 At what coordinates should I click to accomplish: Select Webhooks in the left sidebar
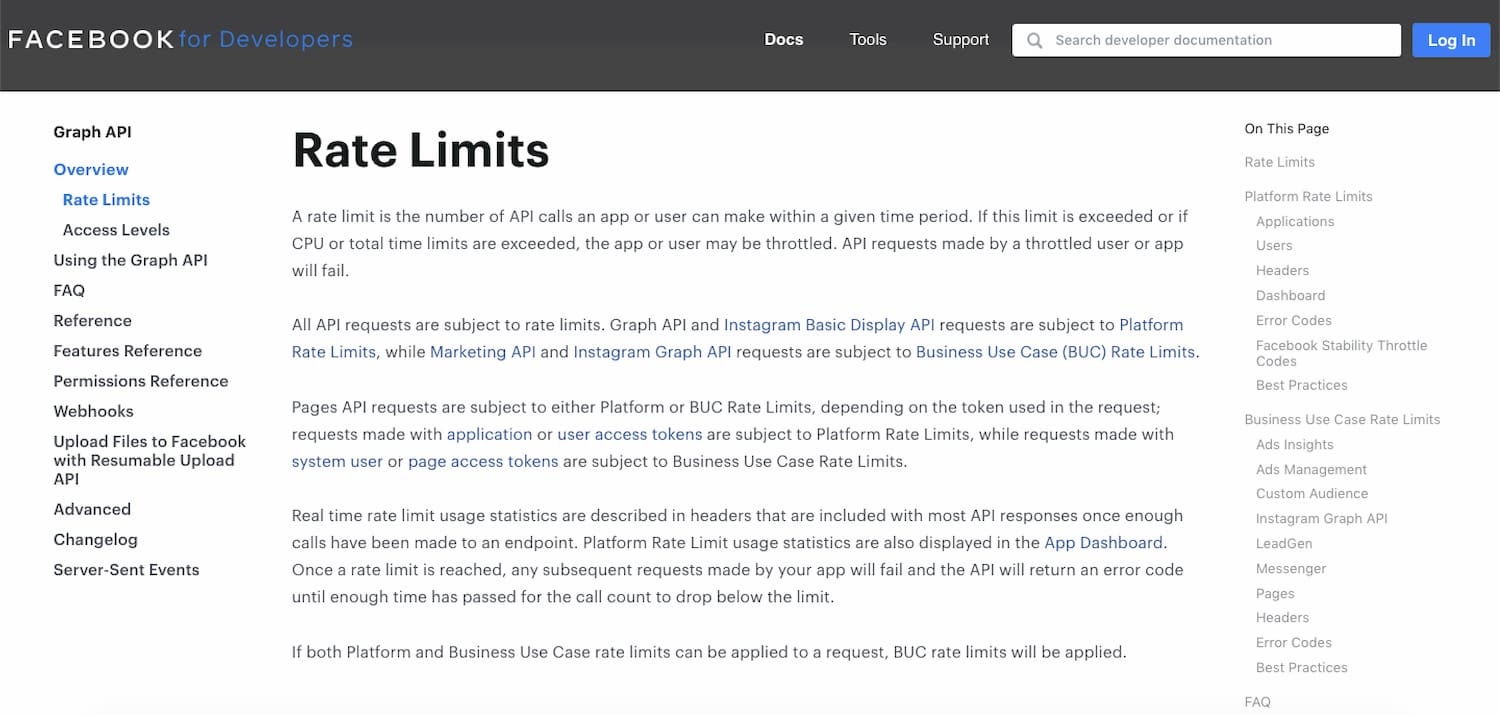click(93, 411)
